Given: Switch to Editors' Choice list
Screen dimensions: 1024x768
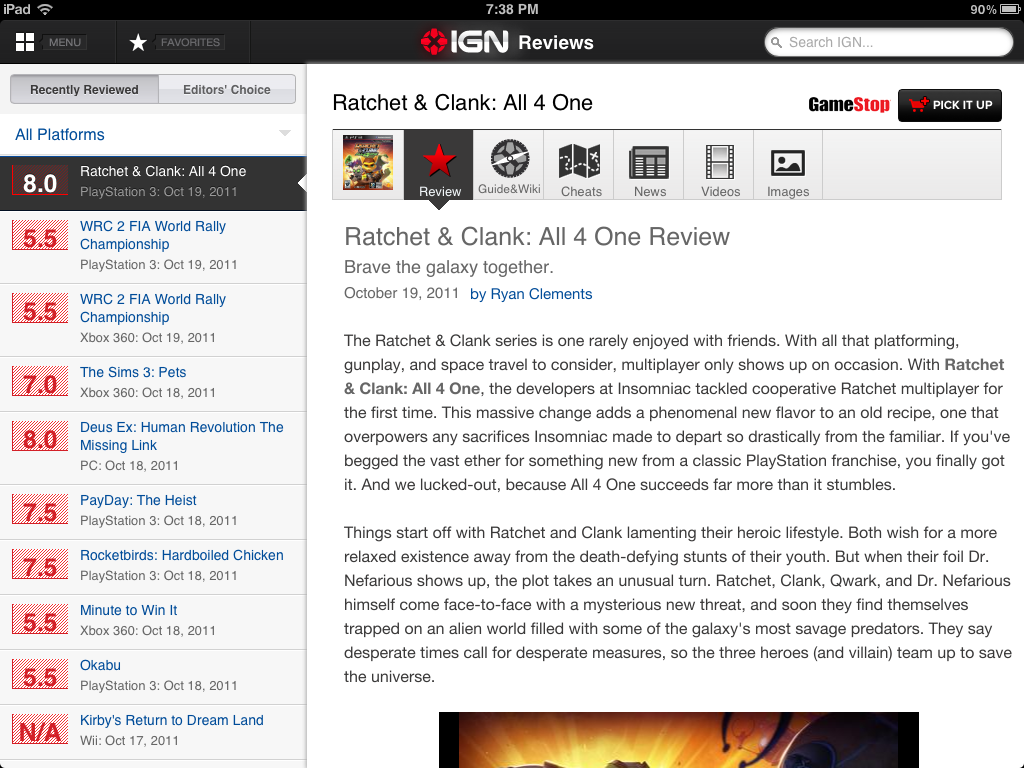Looking at the screenshot, I should tap(227, 89).
